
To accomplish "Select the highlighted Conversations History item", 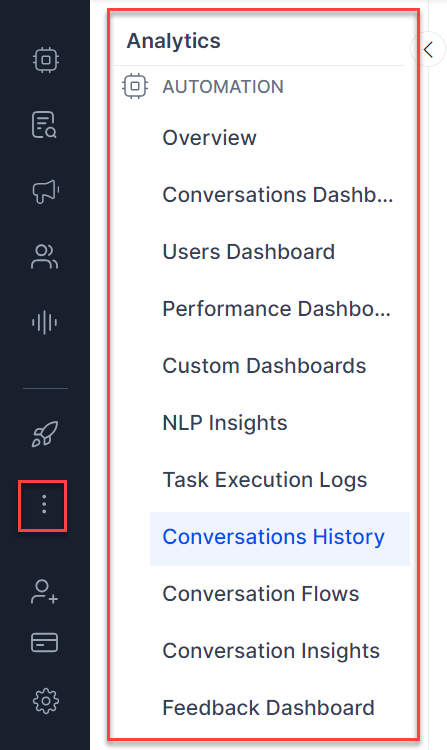I will [x=280, y=539].
